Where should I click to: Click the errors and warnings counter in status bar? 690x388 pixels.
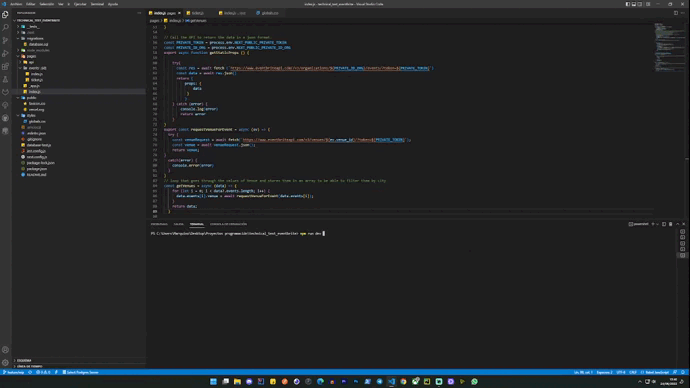coord(43,372)
